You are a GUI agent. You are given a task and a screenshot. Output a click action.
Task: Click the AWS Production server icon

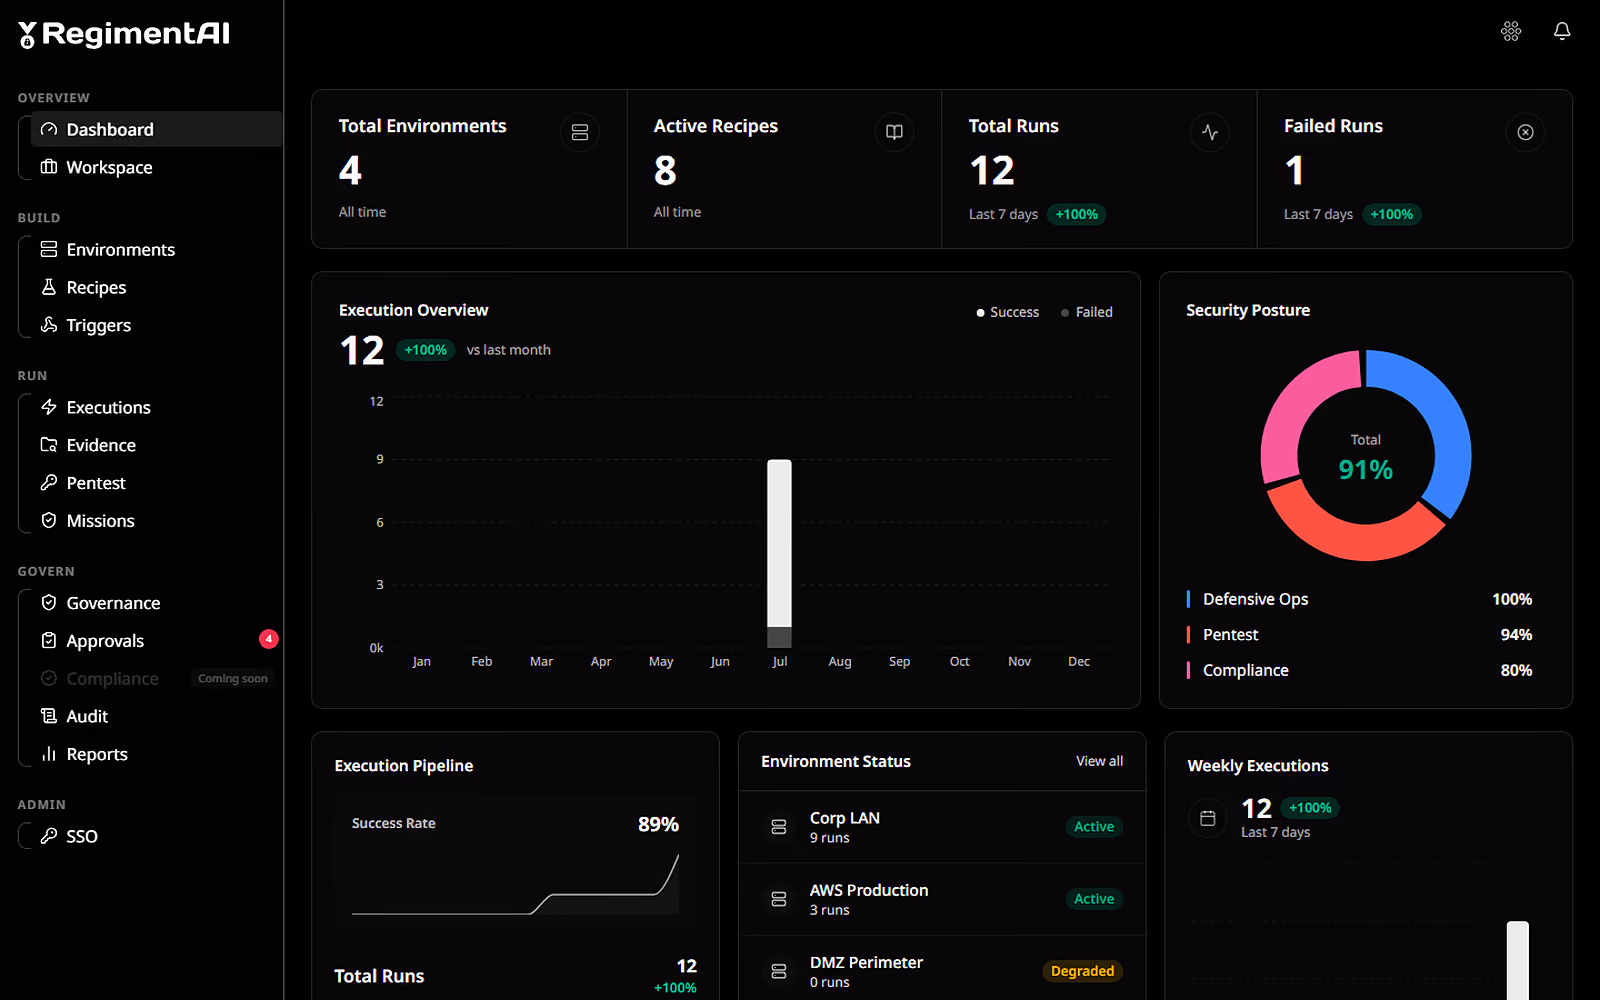779,899
